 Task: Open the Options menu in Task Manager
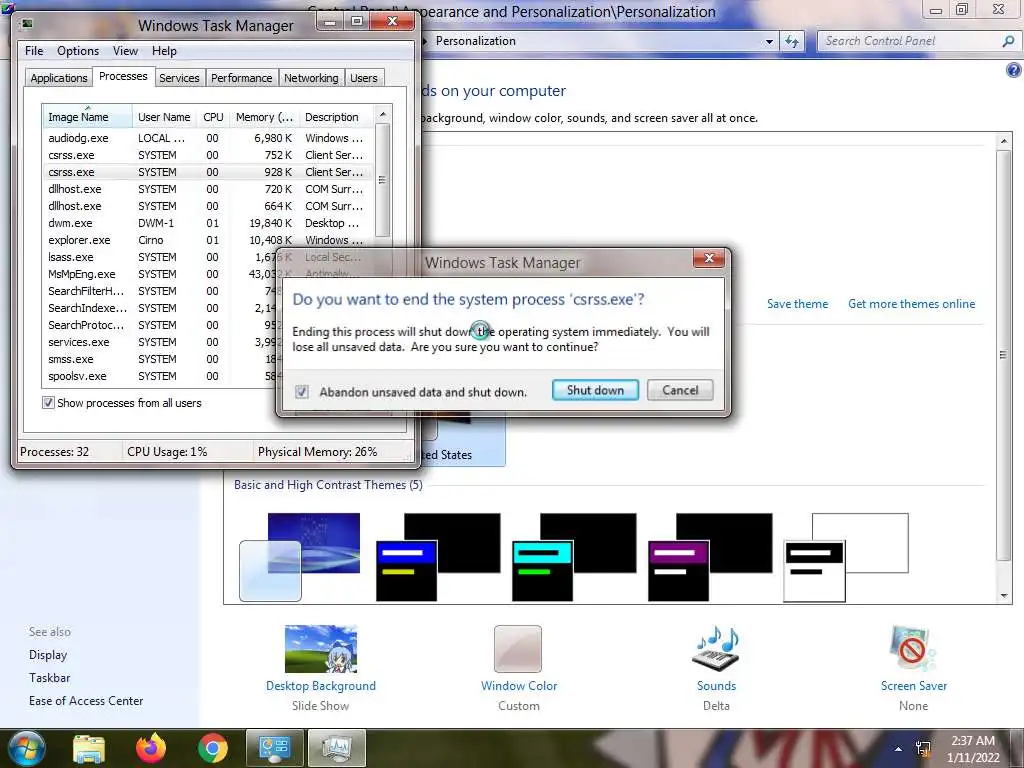78,51
